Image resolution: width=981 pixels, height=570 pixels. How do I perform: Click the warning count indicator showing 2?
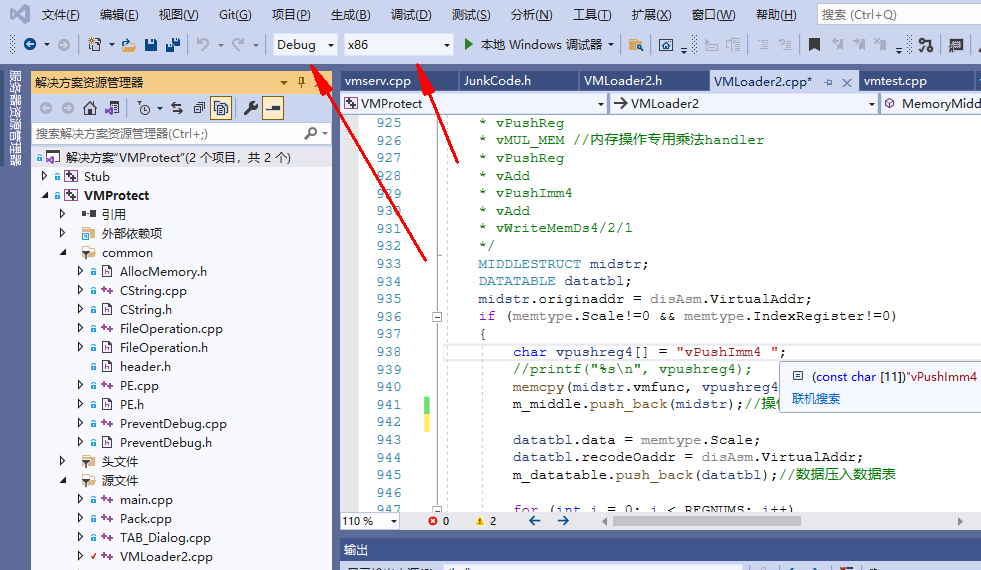pos(485,521)
